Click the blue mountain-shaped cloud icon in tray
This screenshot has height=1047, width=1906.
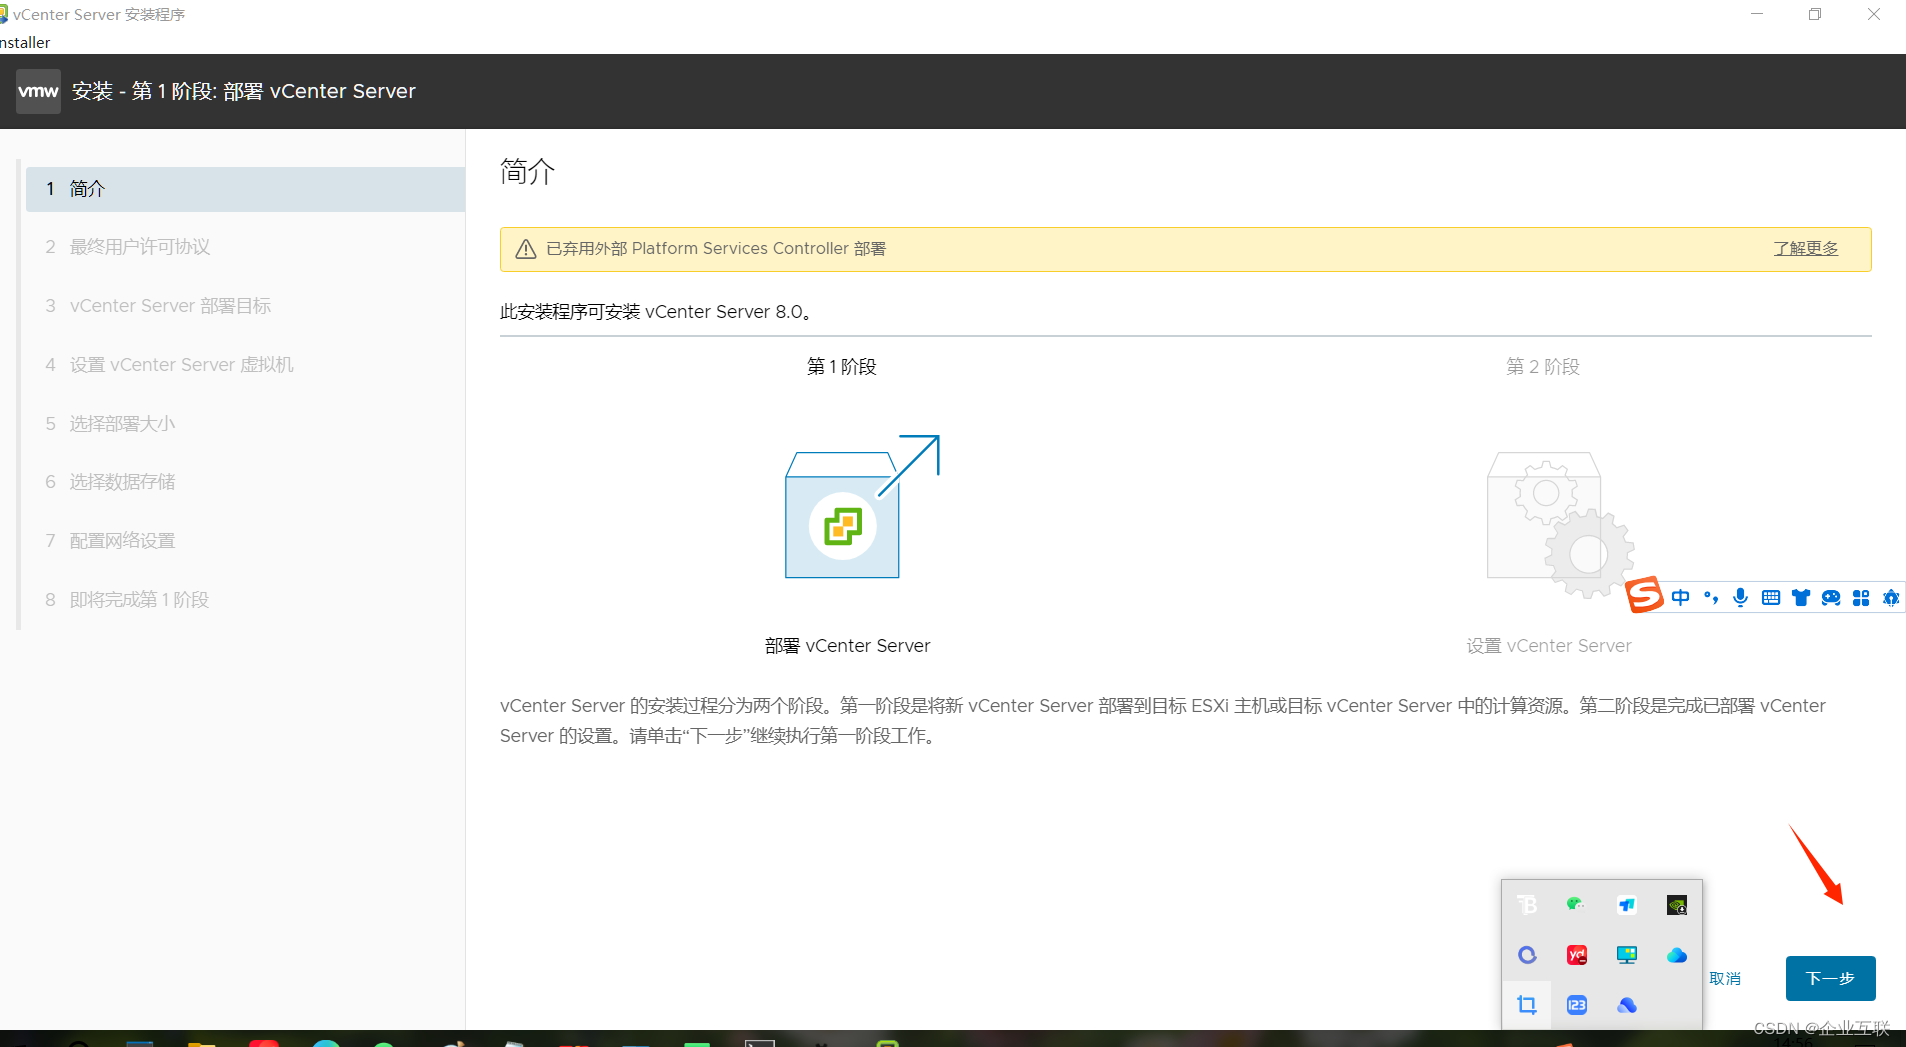(x=1627, y=1005)
